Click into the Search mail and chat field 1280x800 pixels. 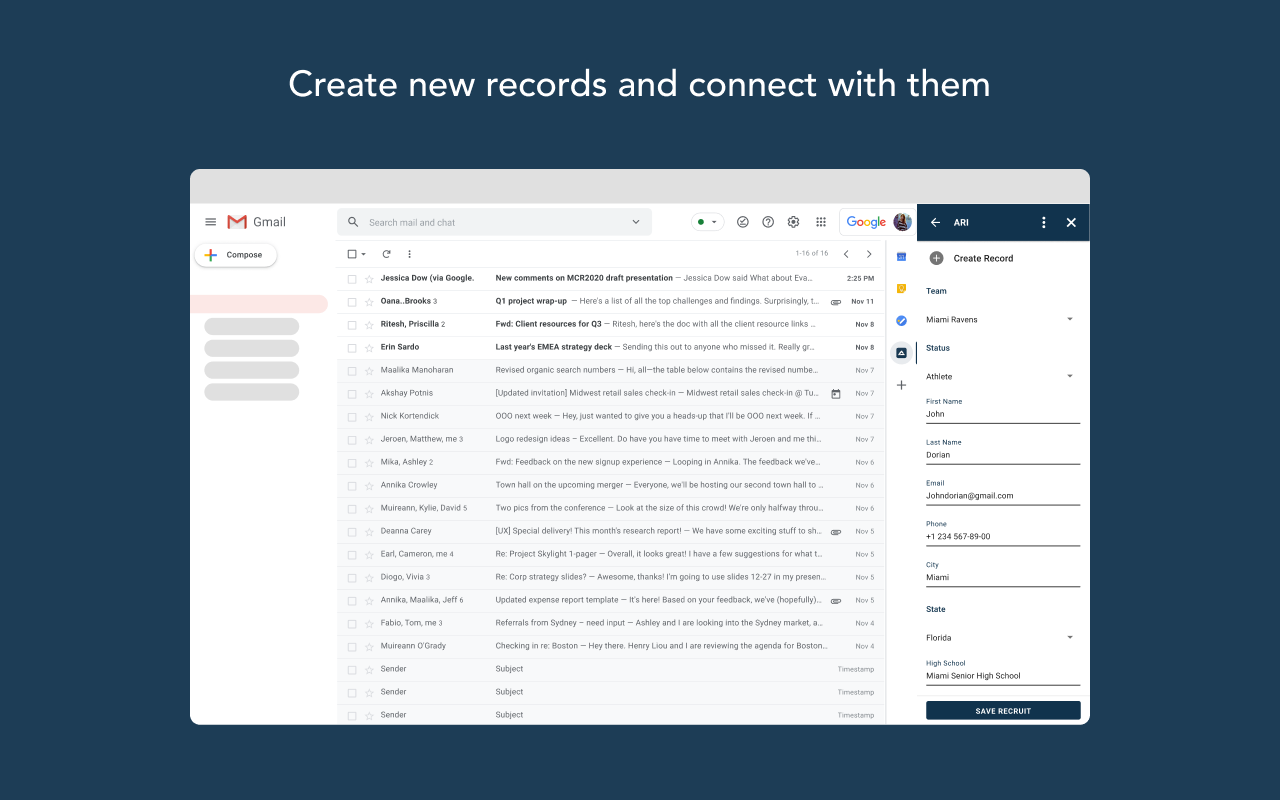pyautogui.click(x=494, y=222)
